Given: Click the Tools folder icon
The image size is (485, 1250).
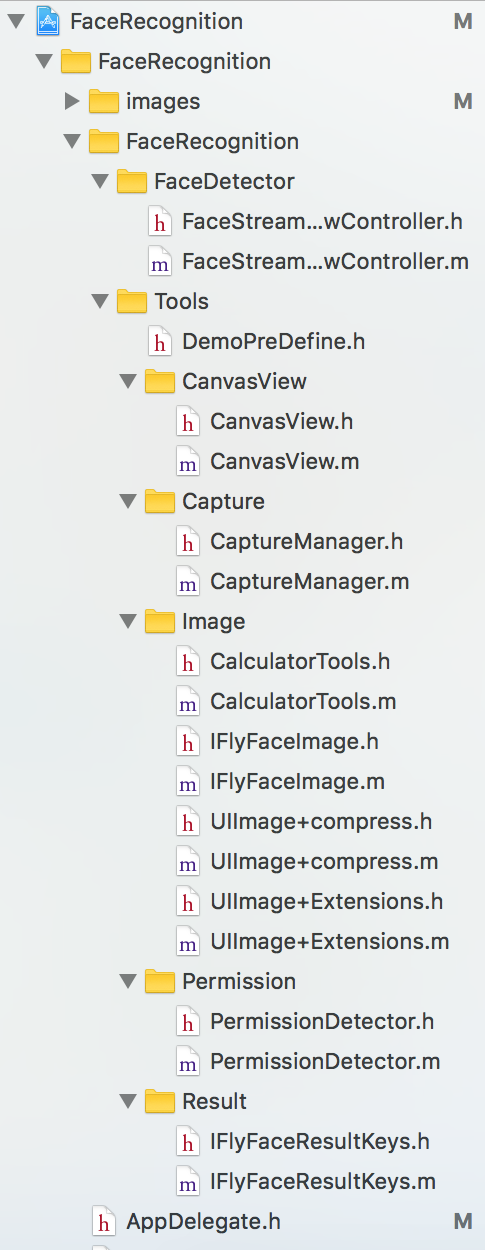Looking at the screenshot, I should click(132, 301).
